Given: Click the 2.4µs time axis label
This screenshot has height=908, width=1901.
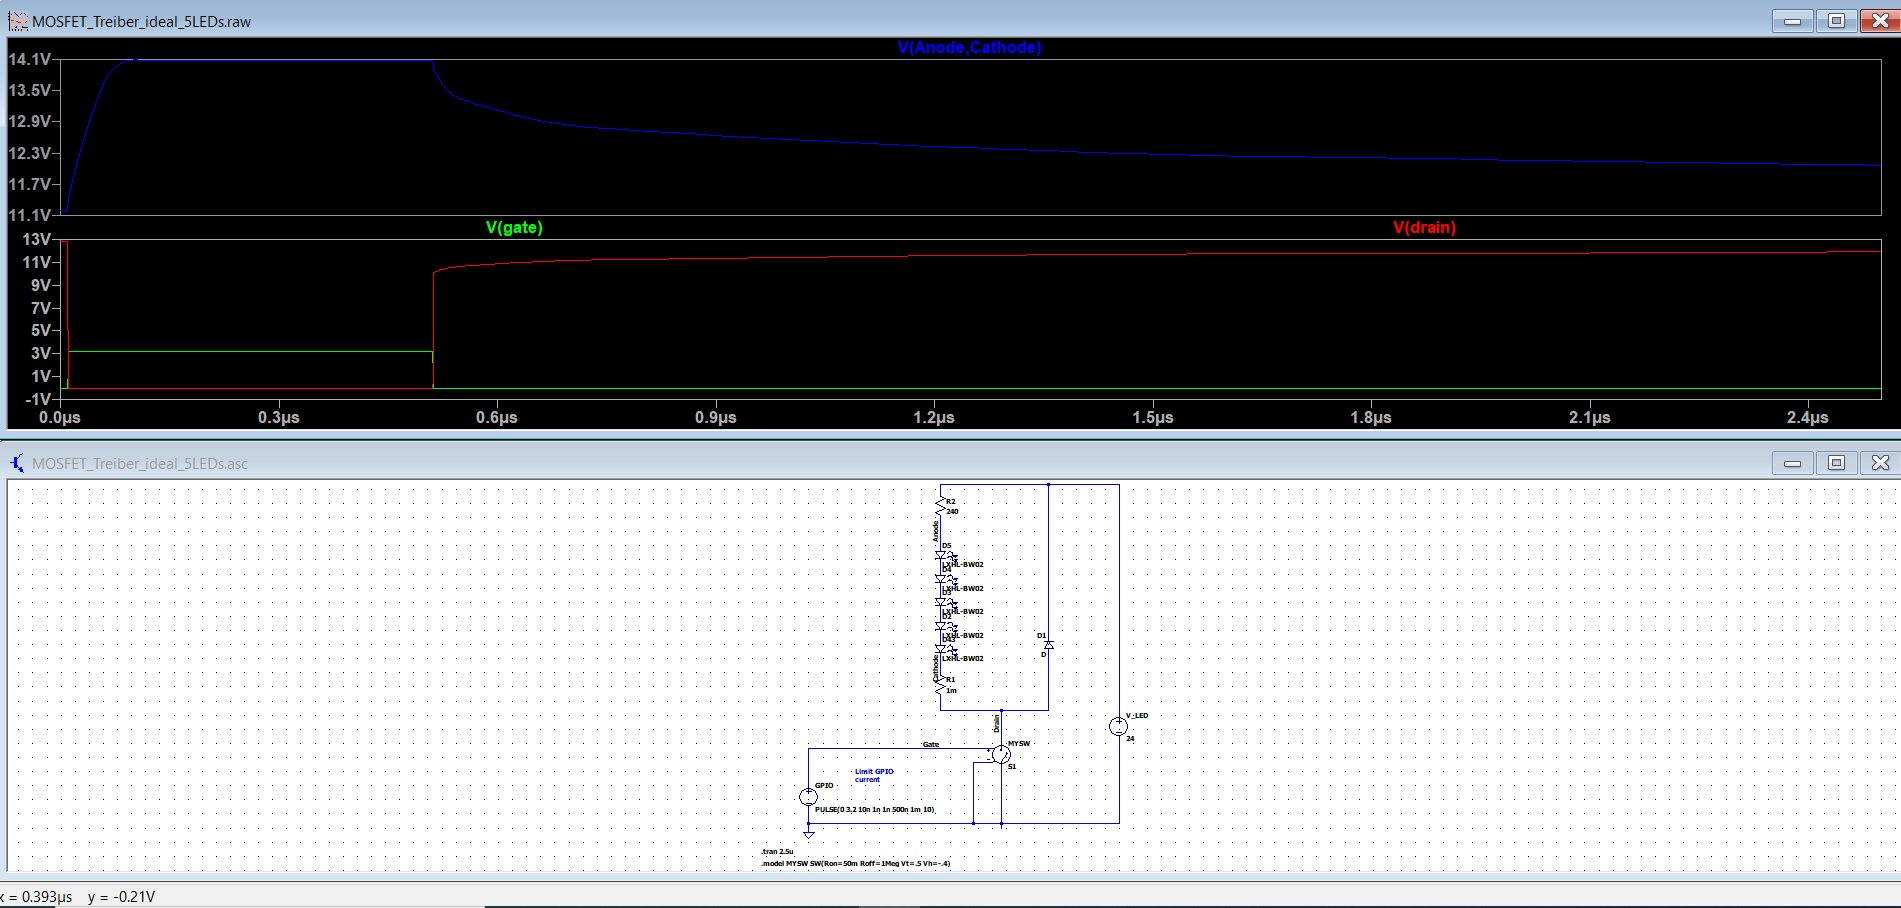Looking at the screenshot, I should 1807,417.
